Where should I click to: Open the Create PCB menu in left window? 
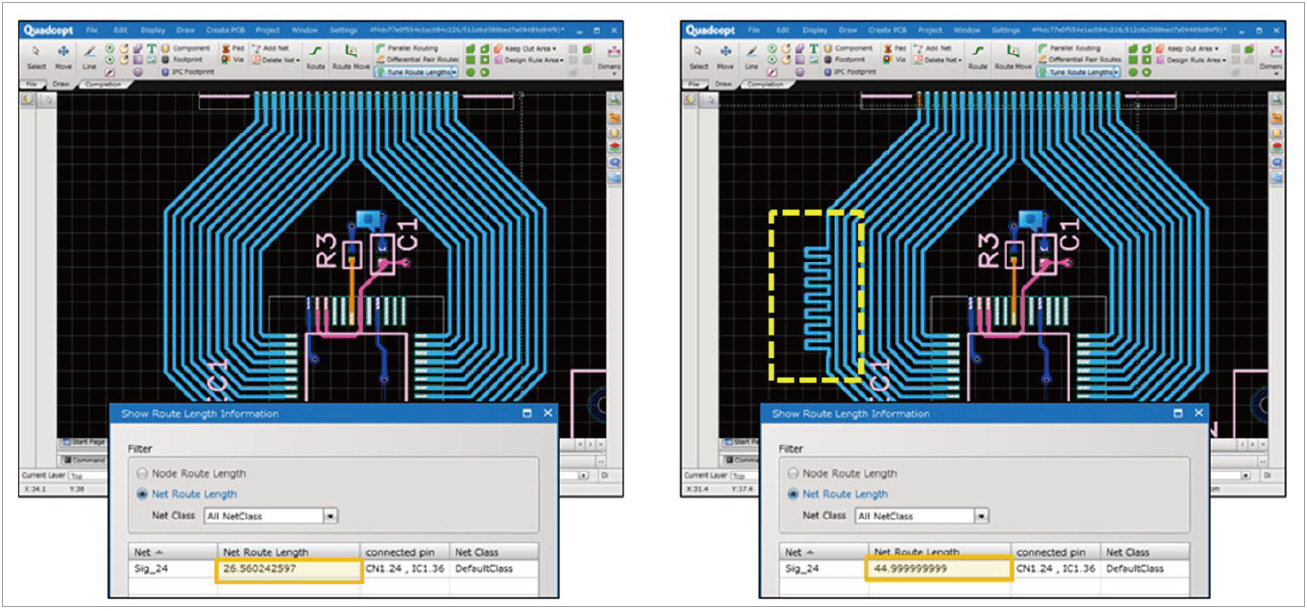227,31
